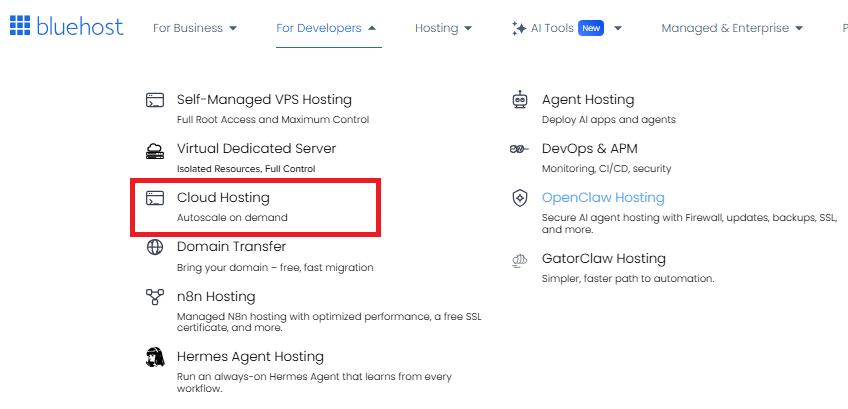Click the Cloud Hosting terminal icon

coord(155,198)
